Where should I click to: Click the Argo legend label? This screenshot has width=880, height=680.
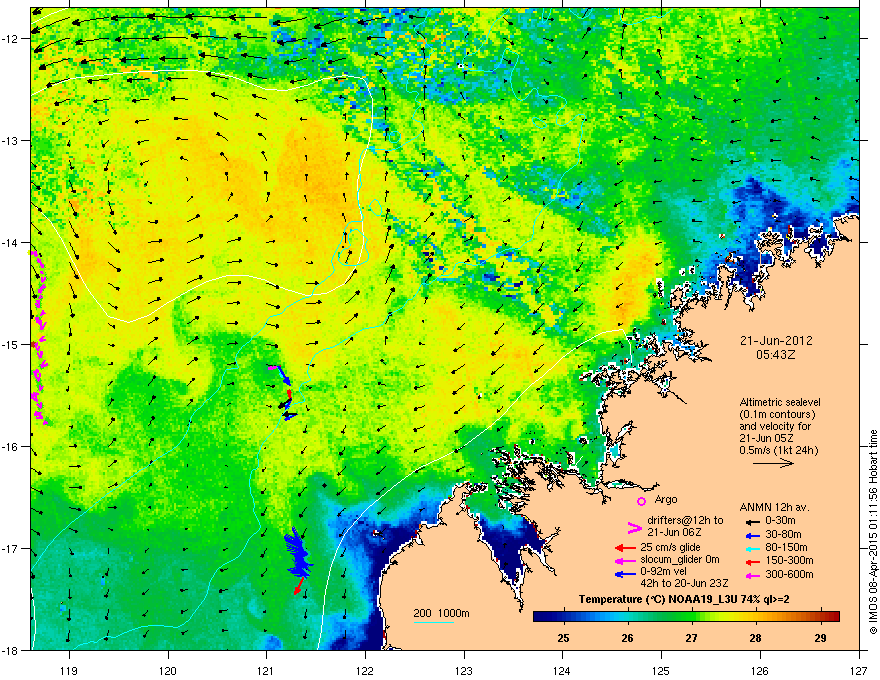666,500
